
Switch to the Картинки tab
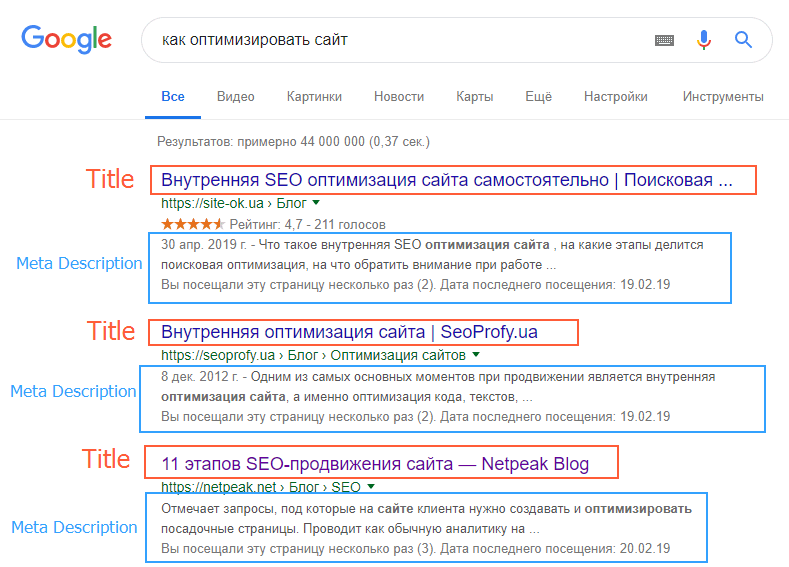(x=314, y=97)
